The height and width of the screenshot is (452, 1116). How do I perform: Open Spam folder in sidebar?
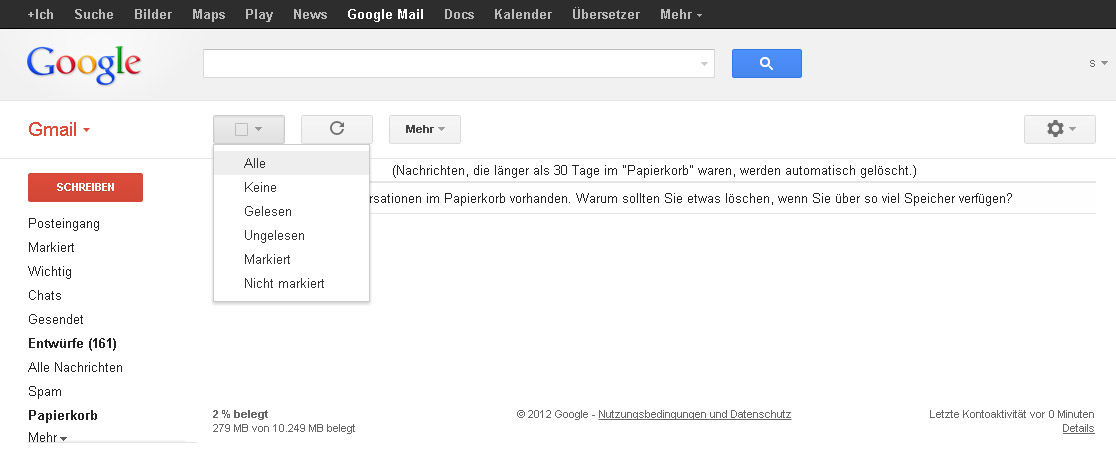45,391
